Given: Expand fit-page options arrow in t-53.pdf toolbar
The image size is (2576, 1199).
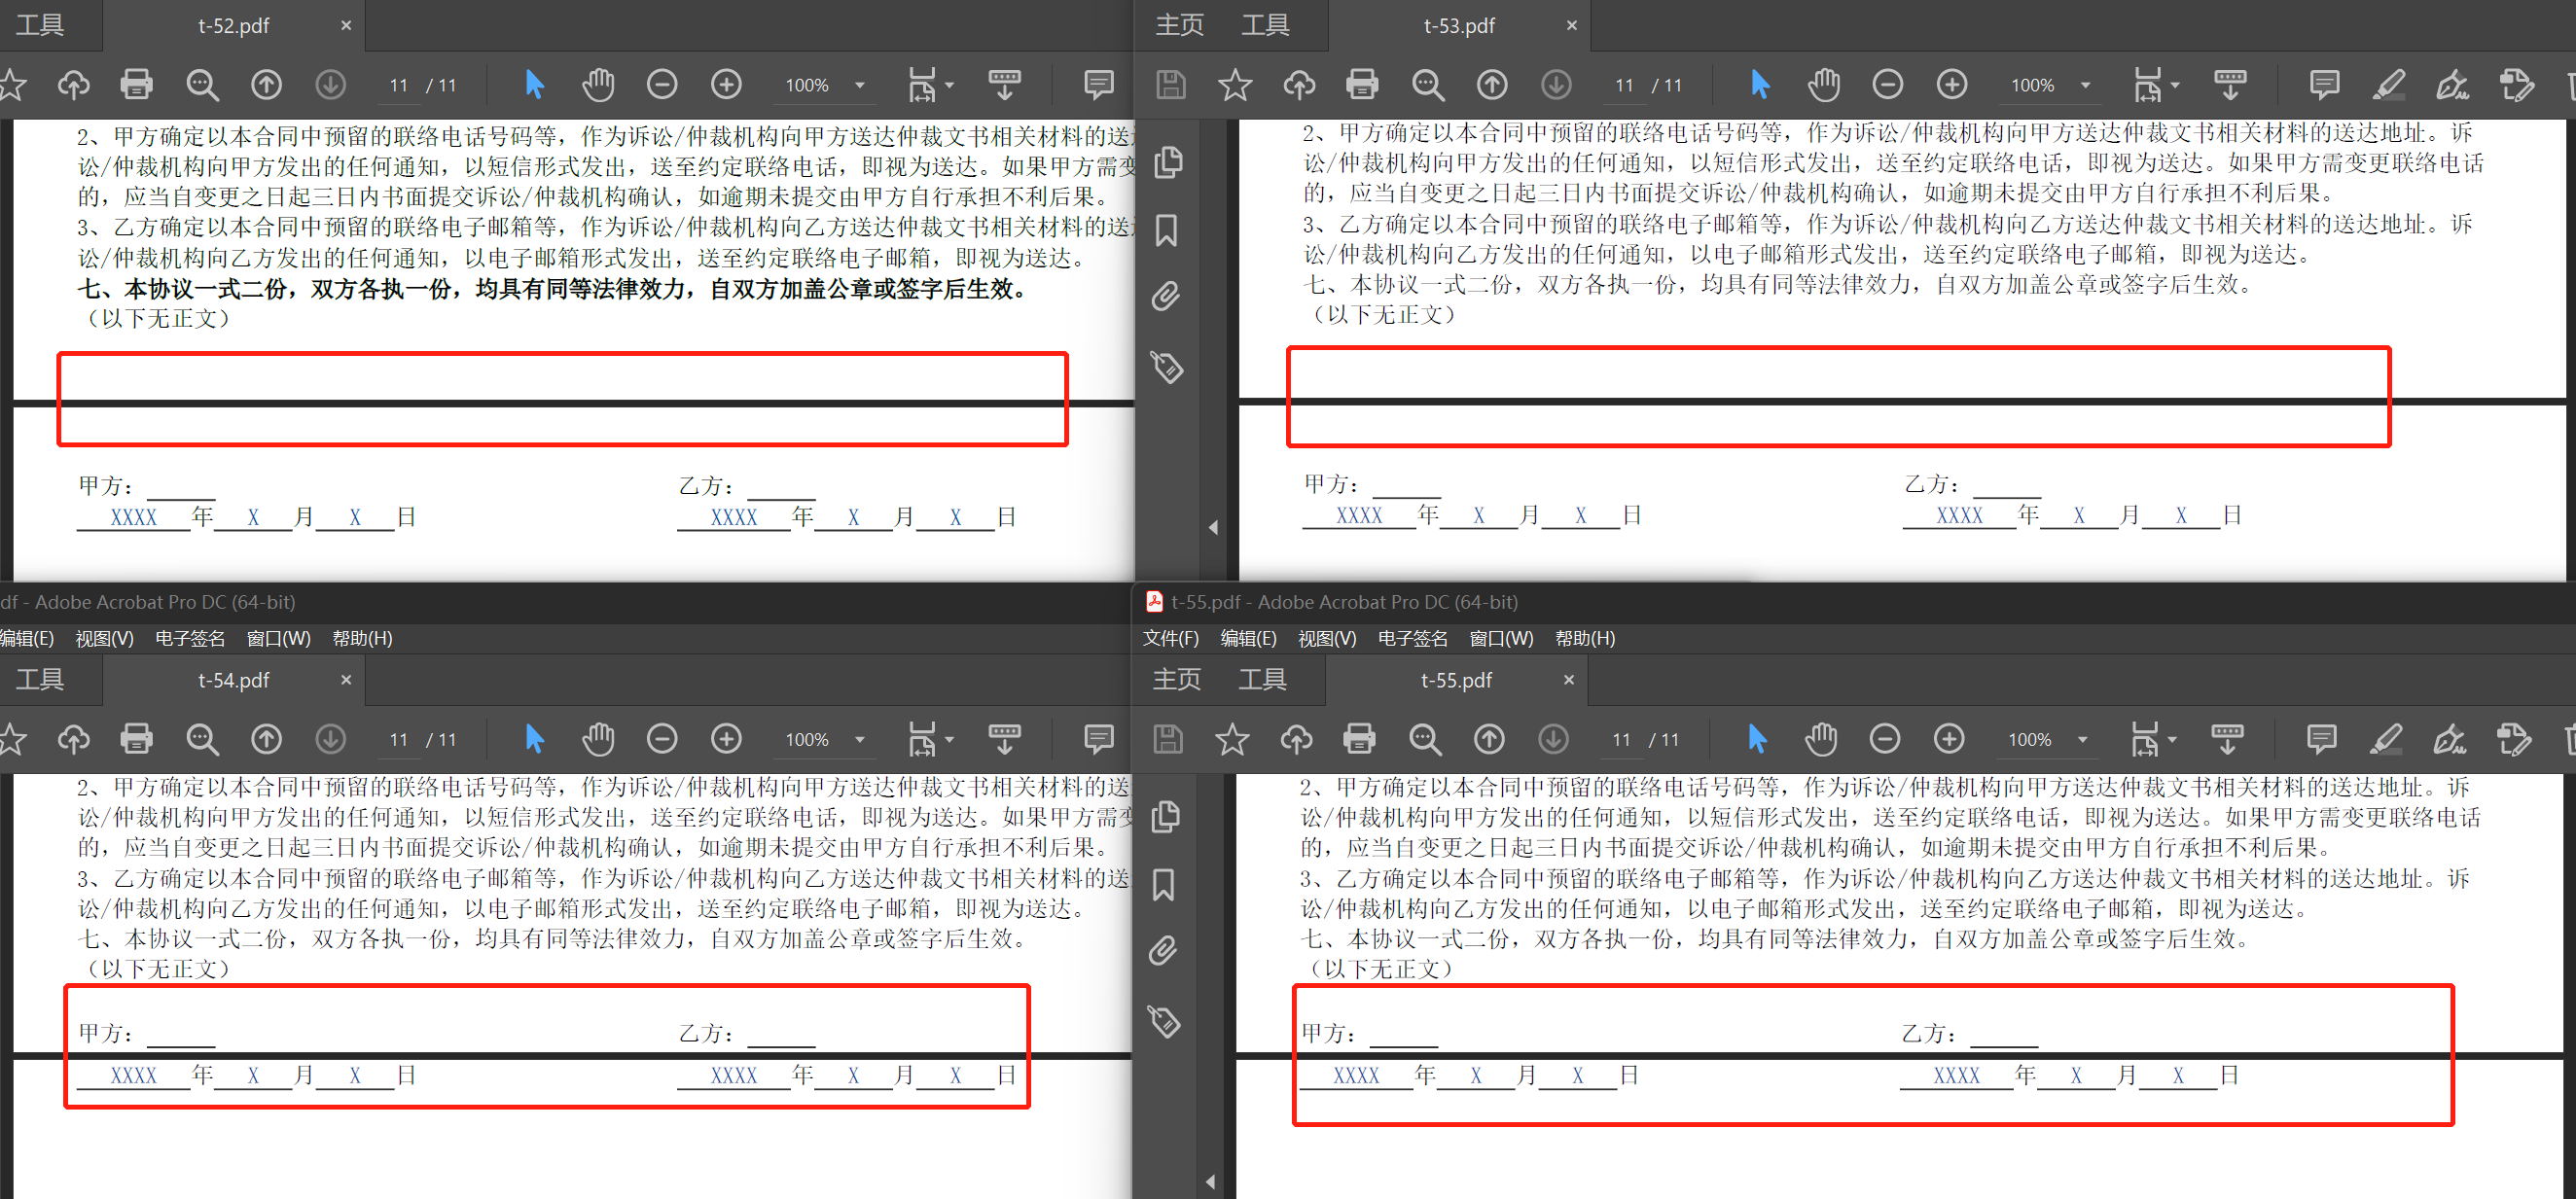Looking at the screenshot, I should [x=2175, y=85].
